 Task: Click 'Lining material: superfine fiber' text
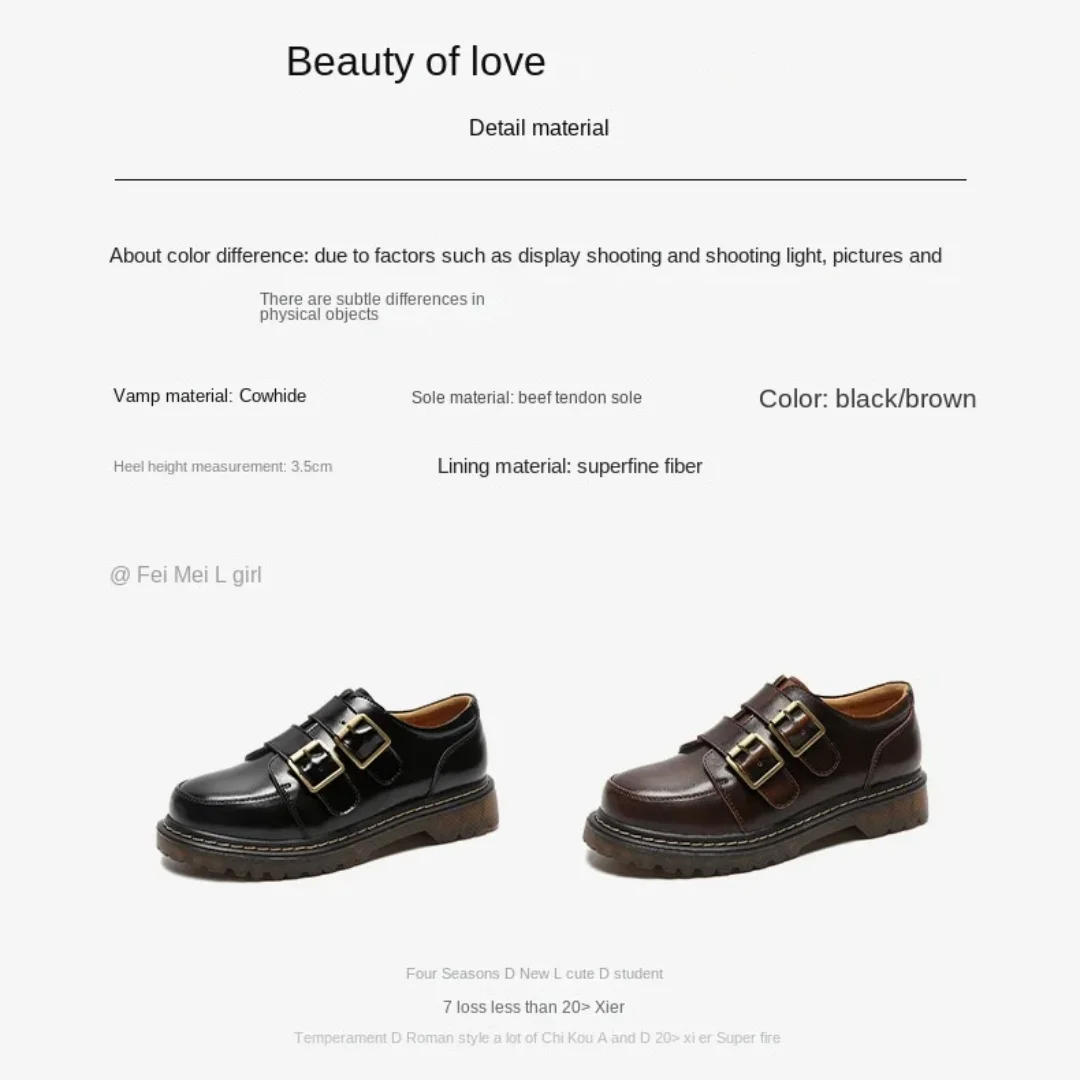click(570, 466)
